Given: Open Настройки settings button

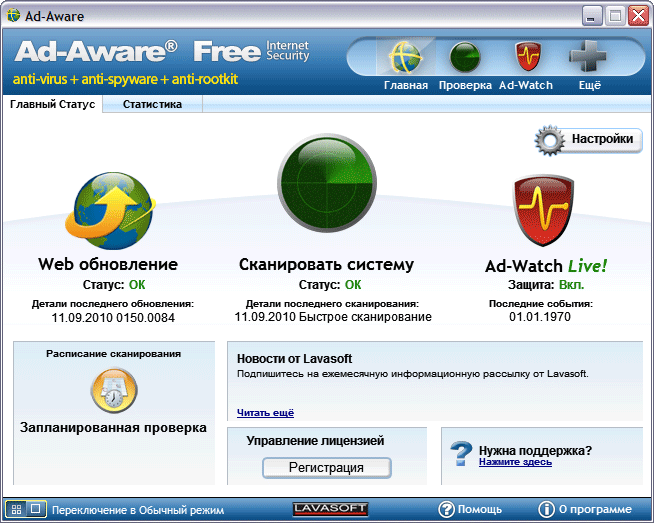Looking at the screenshot, I should click(x=589, y=140).
